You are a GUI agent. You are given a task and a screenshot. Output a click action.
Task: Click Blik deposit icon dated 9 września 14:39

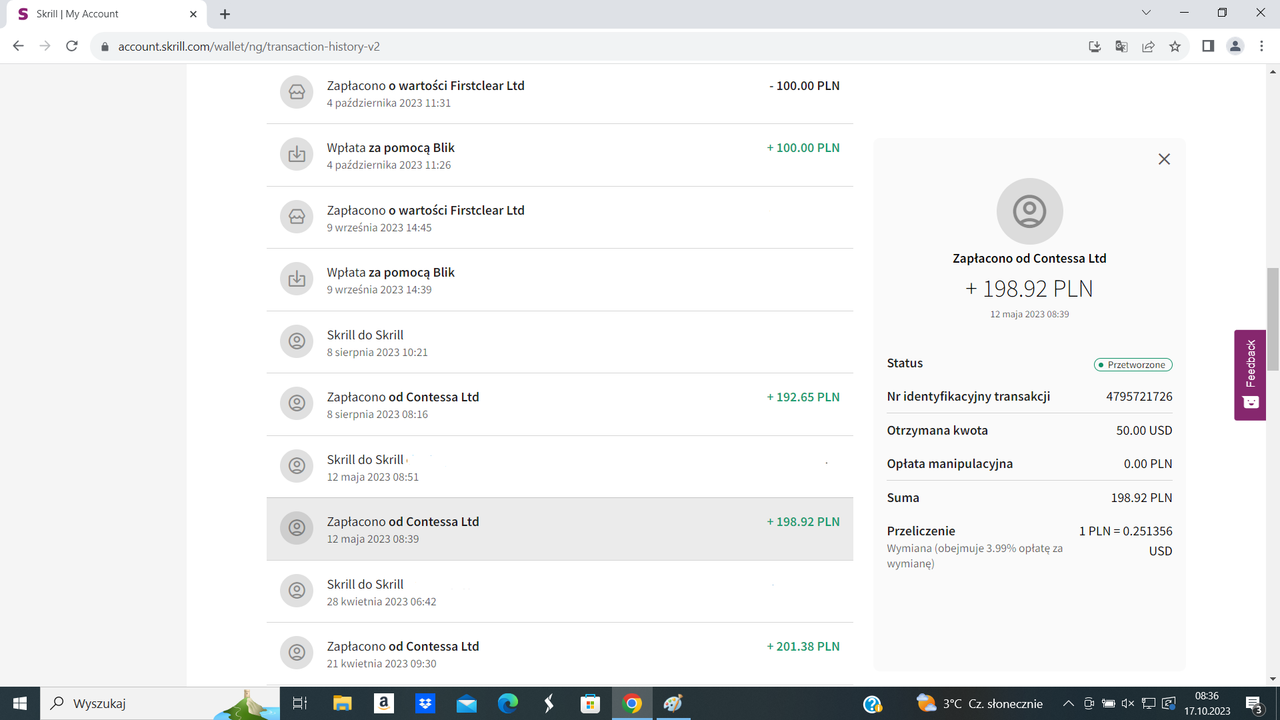pos(296,280)
